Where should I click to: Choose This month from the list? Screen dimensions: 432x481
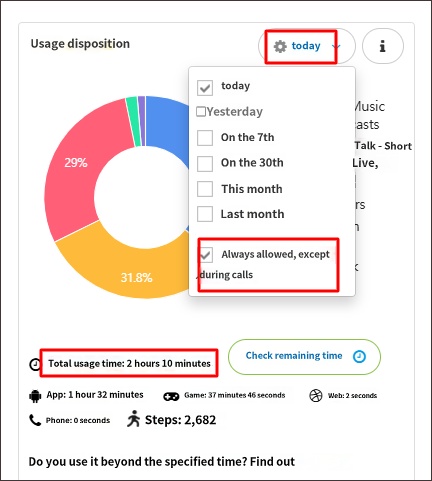252,189
